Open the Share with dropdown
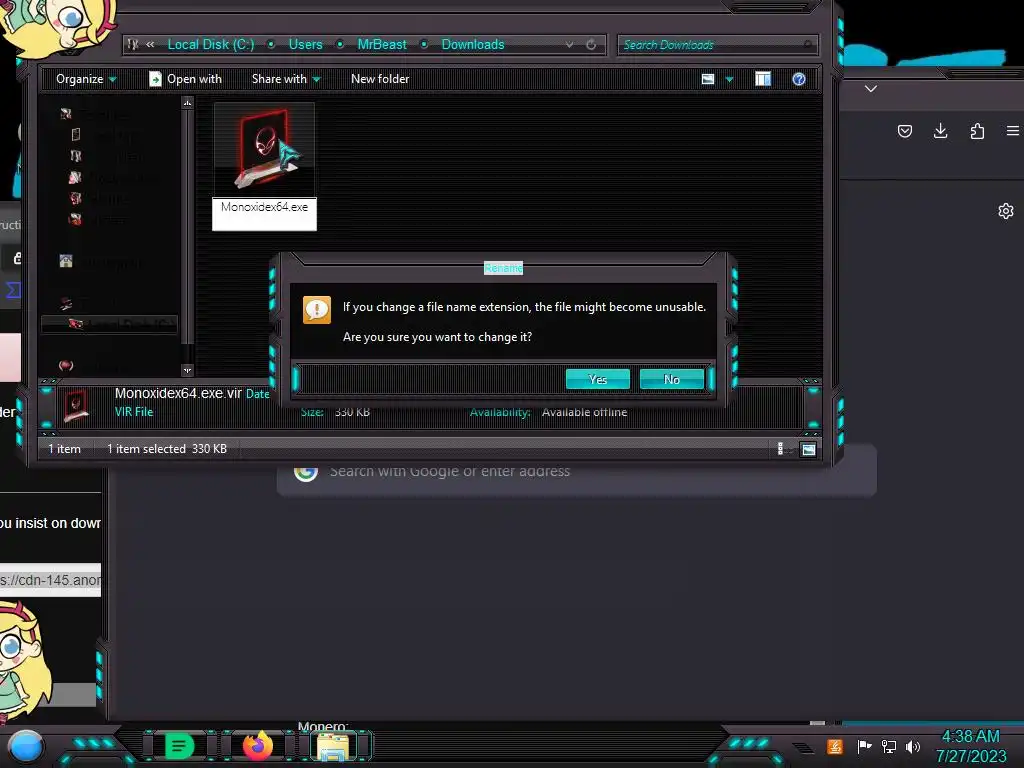1024x768 pixels. (x=286, y=79)
